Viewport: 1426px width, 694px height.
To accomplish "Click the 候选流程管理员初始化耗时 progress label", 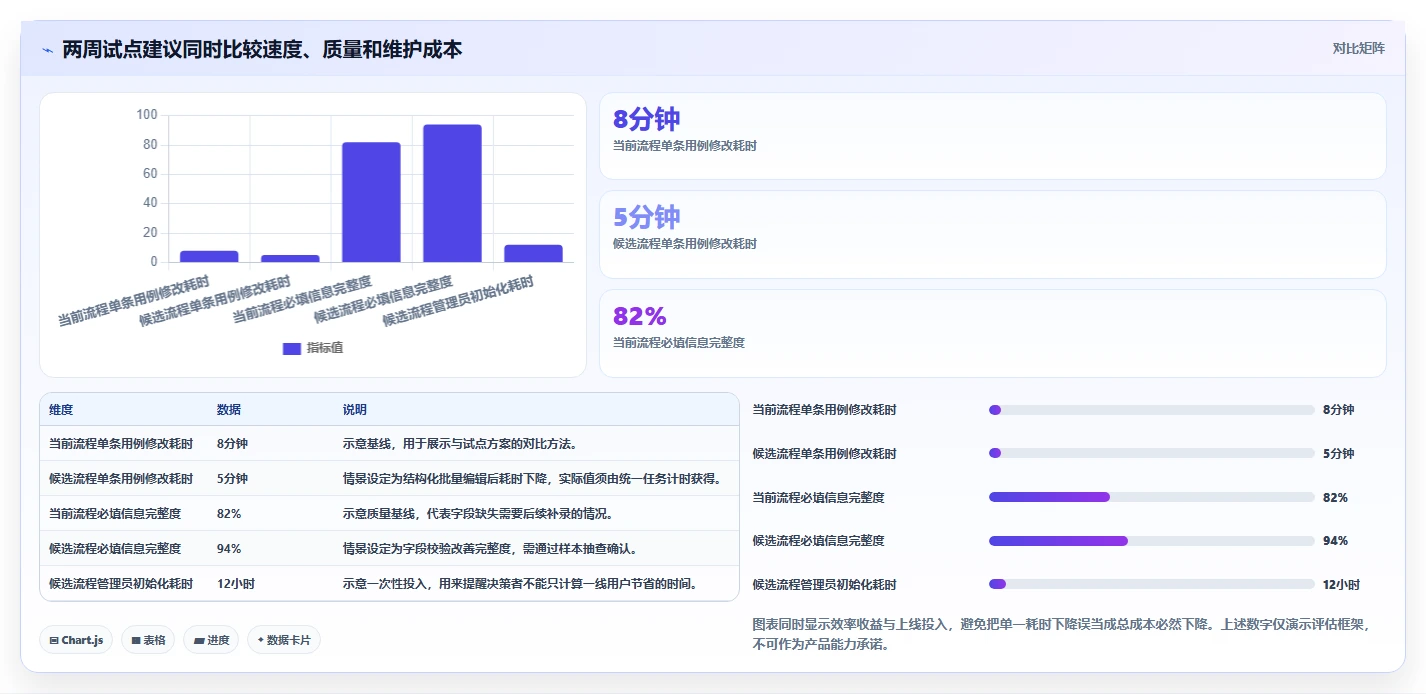I will 824,584.
